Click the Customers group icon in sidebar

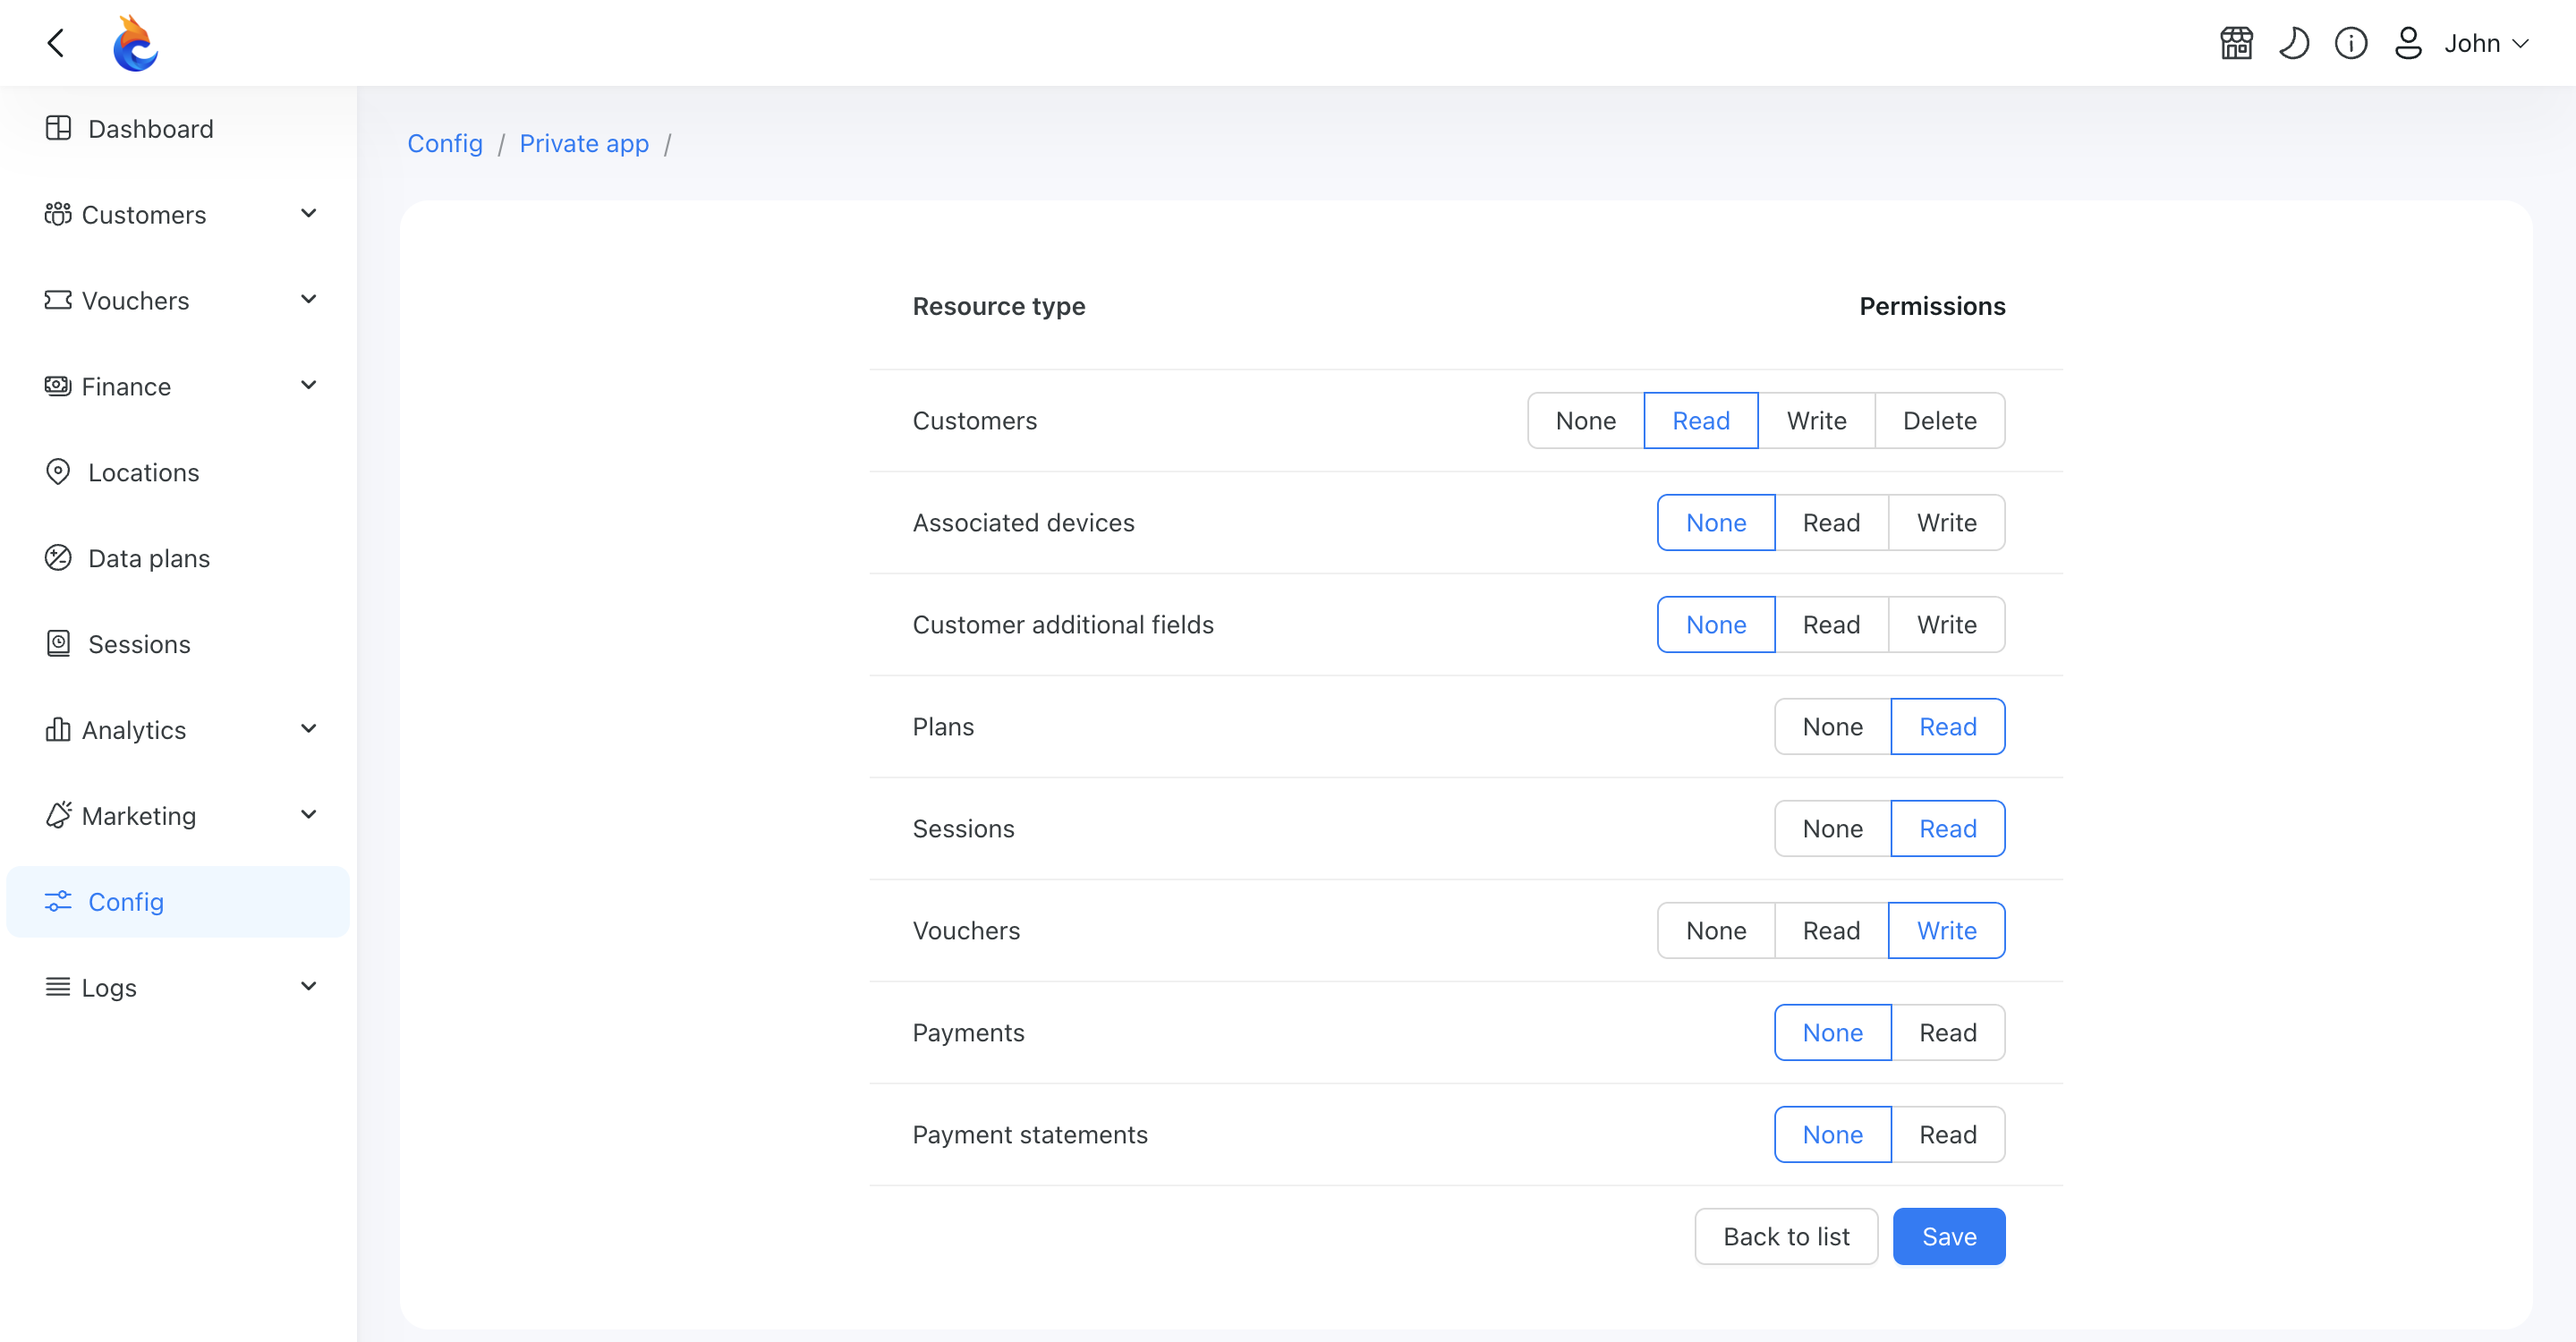point(58,214)
